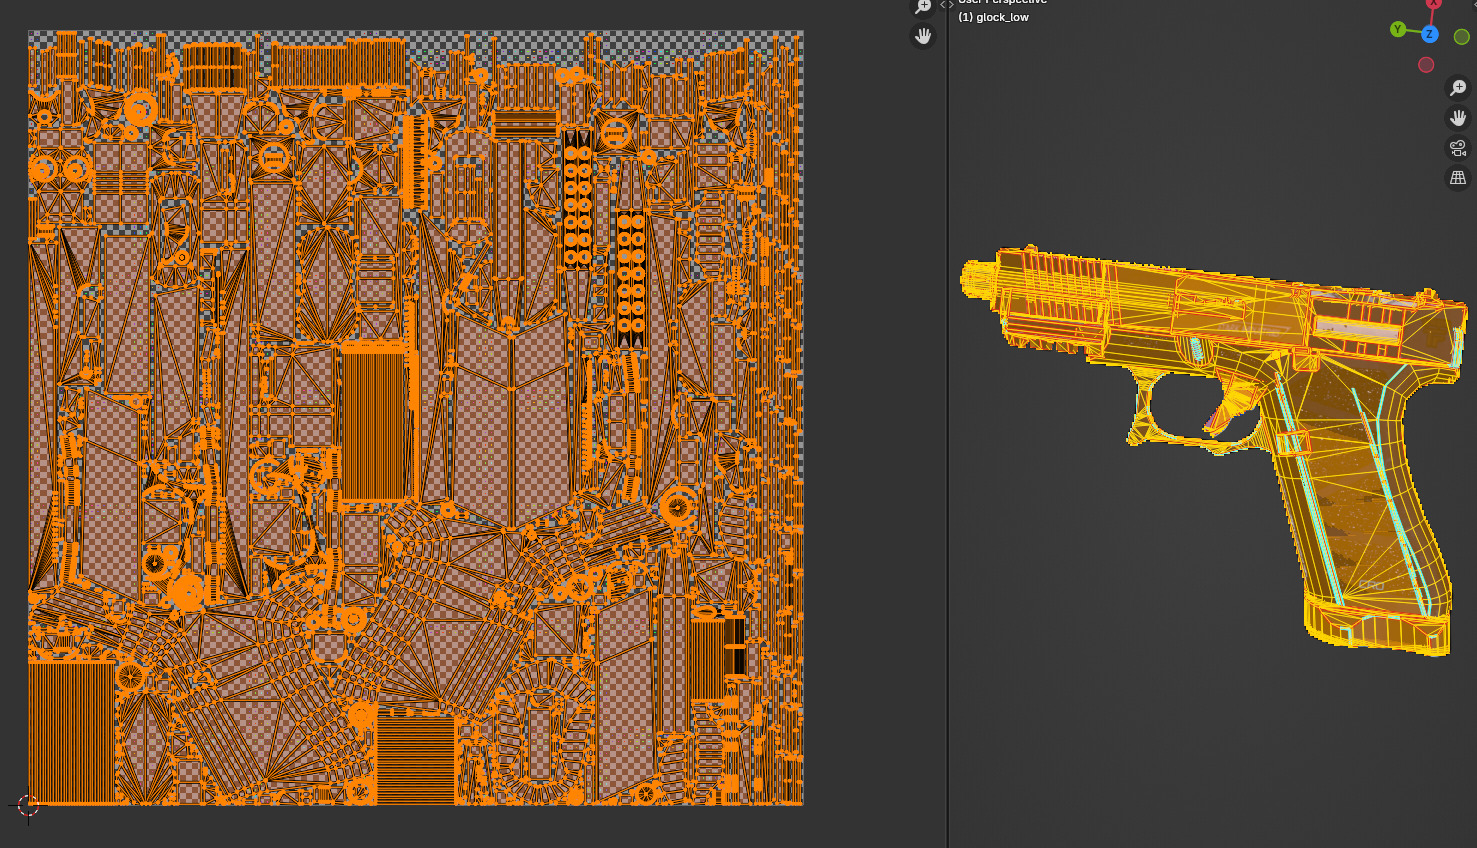The height and width of the screenshot is (848, 1477).
Task: Click the 2D cursor crosshair in UV editor
Action: (28, 805)
